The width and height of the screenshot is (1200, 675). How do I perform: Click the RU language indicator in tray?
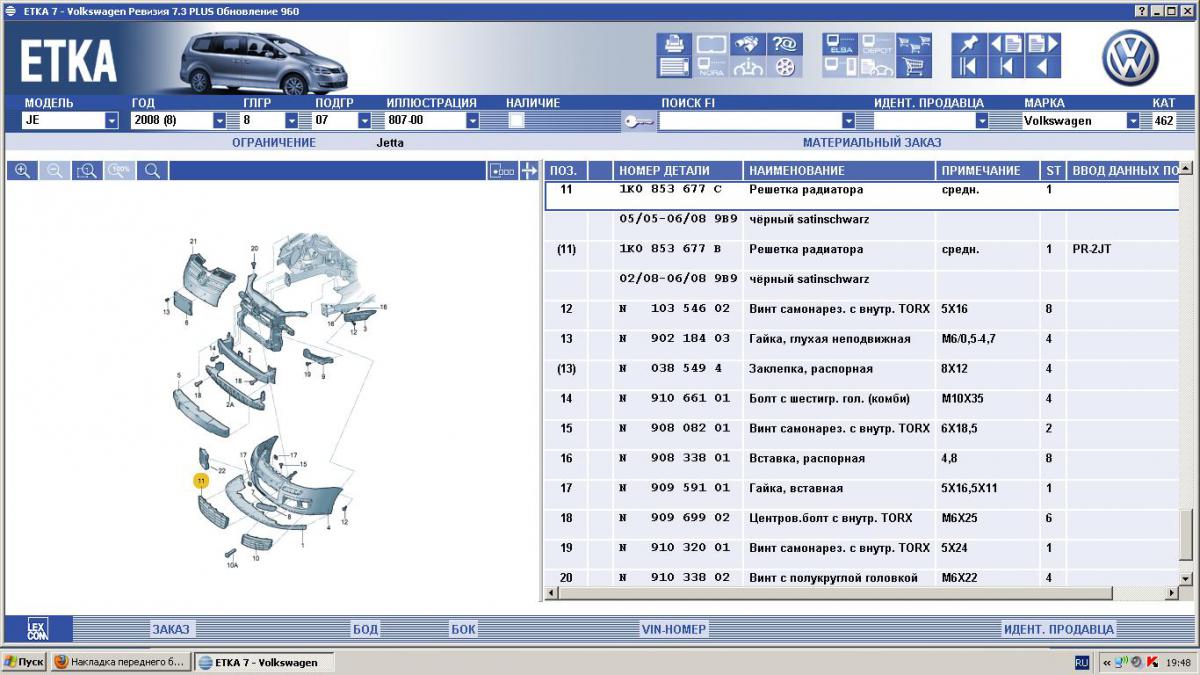coord(1082,662)
